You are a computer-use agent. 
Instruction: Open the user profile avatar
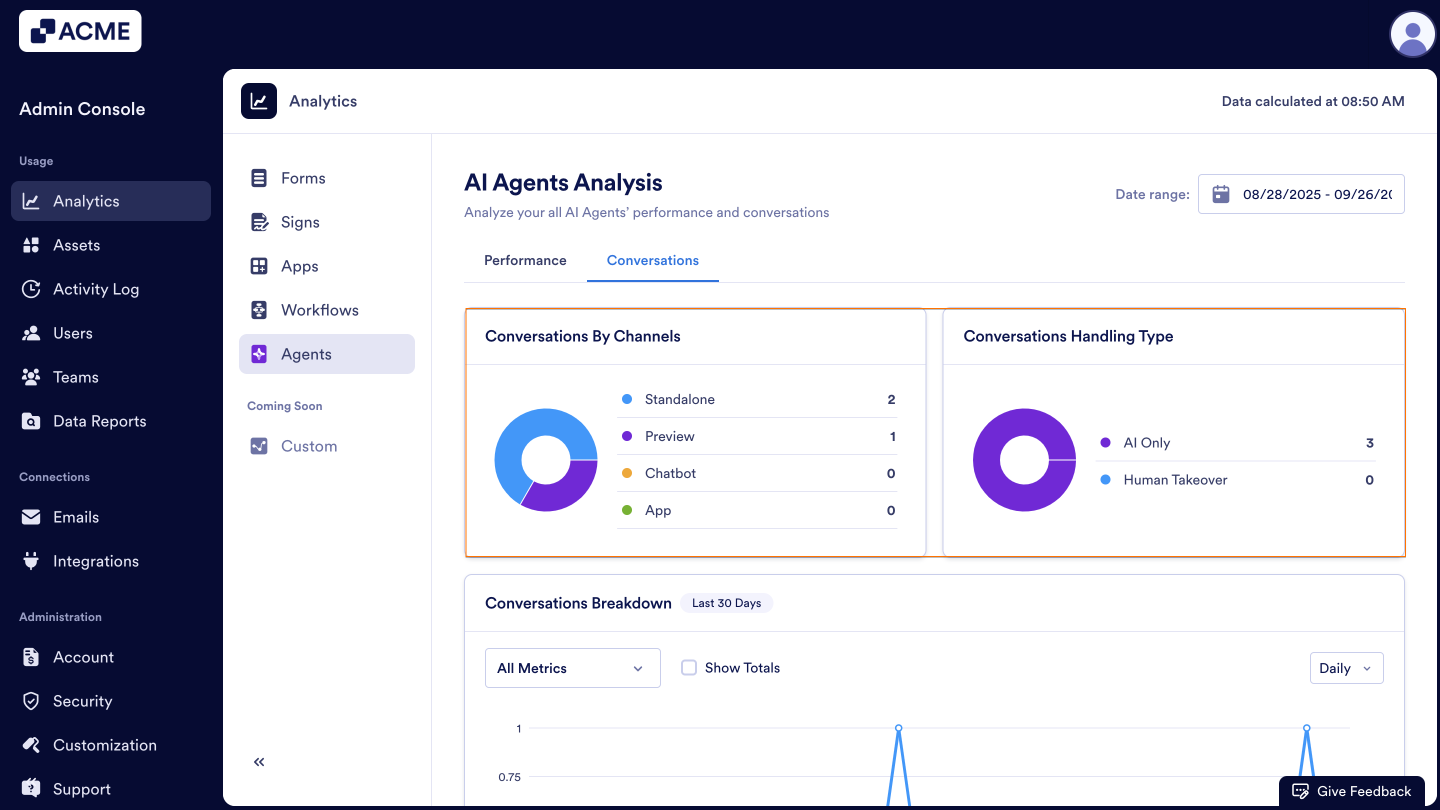(1412, 33)
